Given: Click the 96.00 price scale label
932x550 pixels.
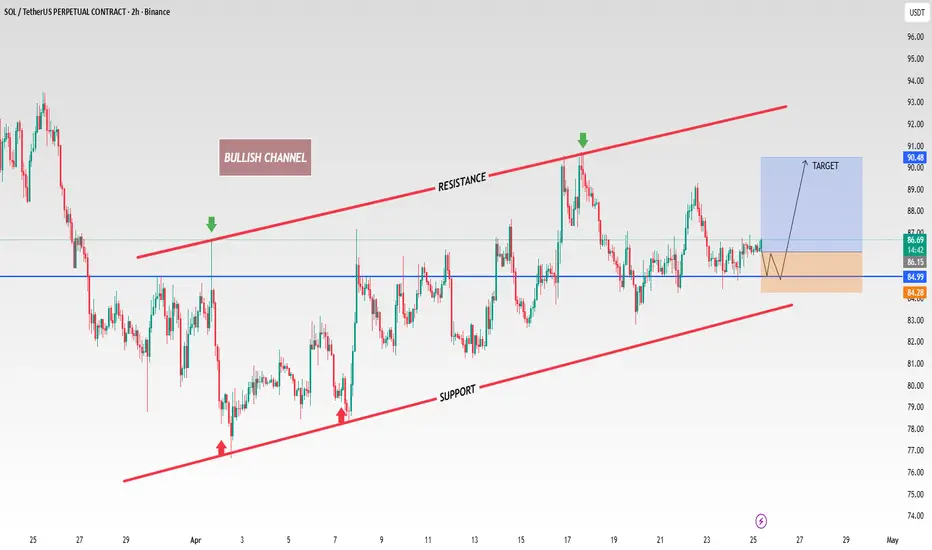Looking at the screenshot, I should pos(915,37).
